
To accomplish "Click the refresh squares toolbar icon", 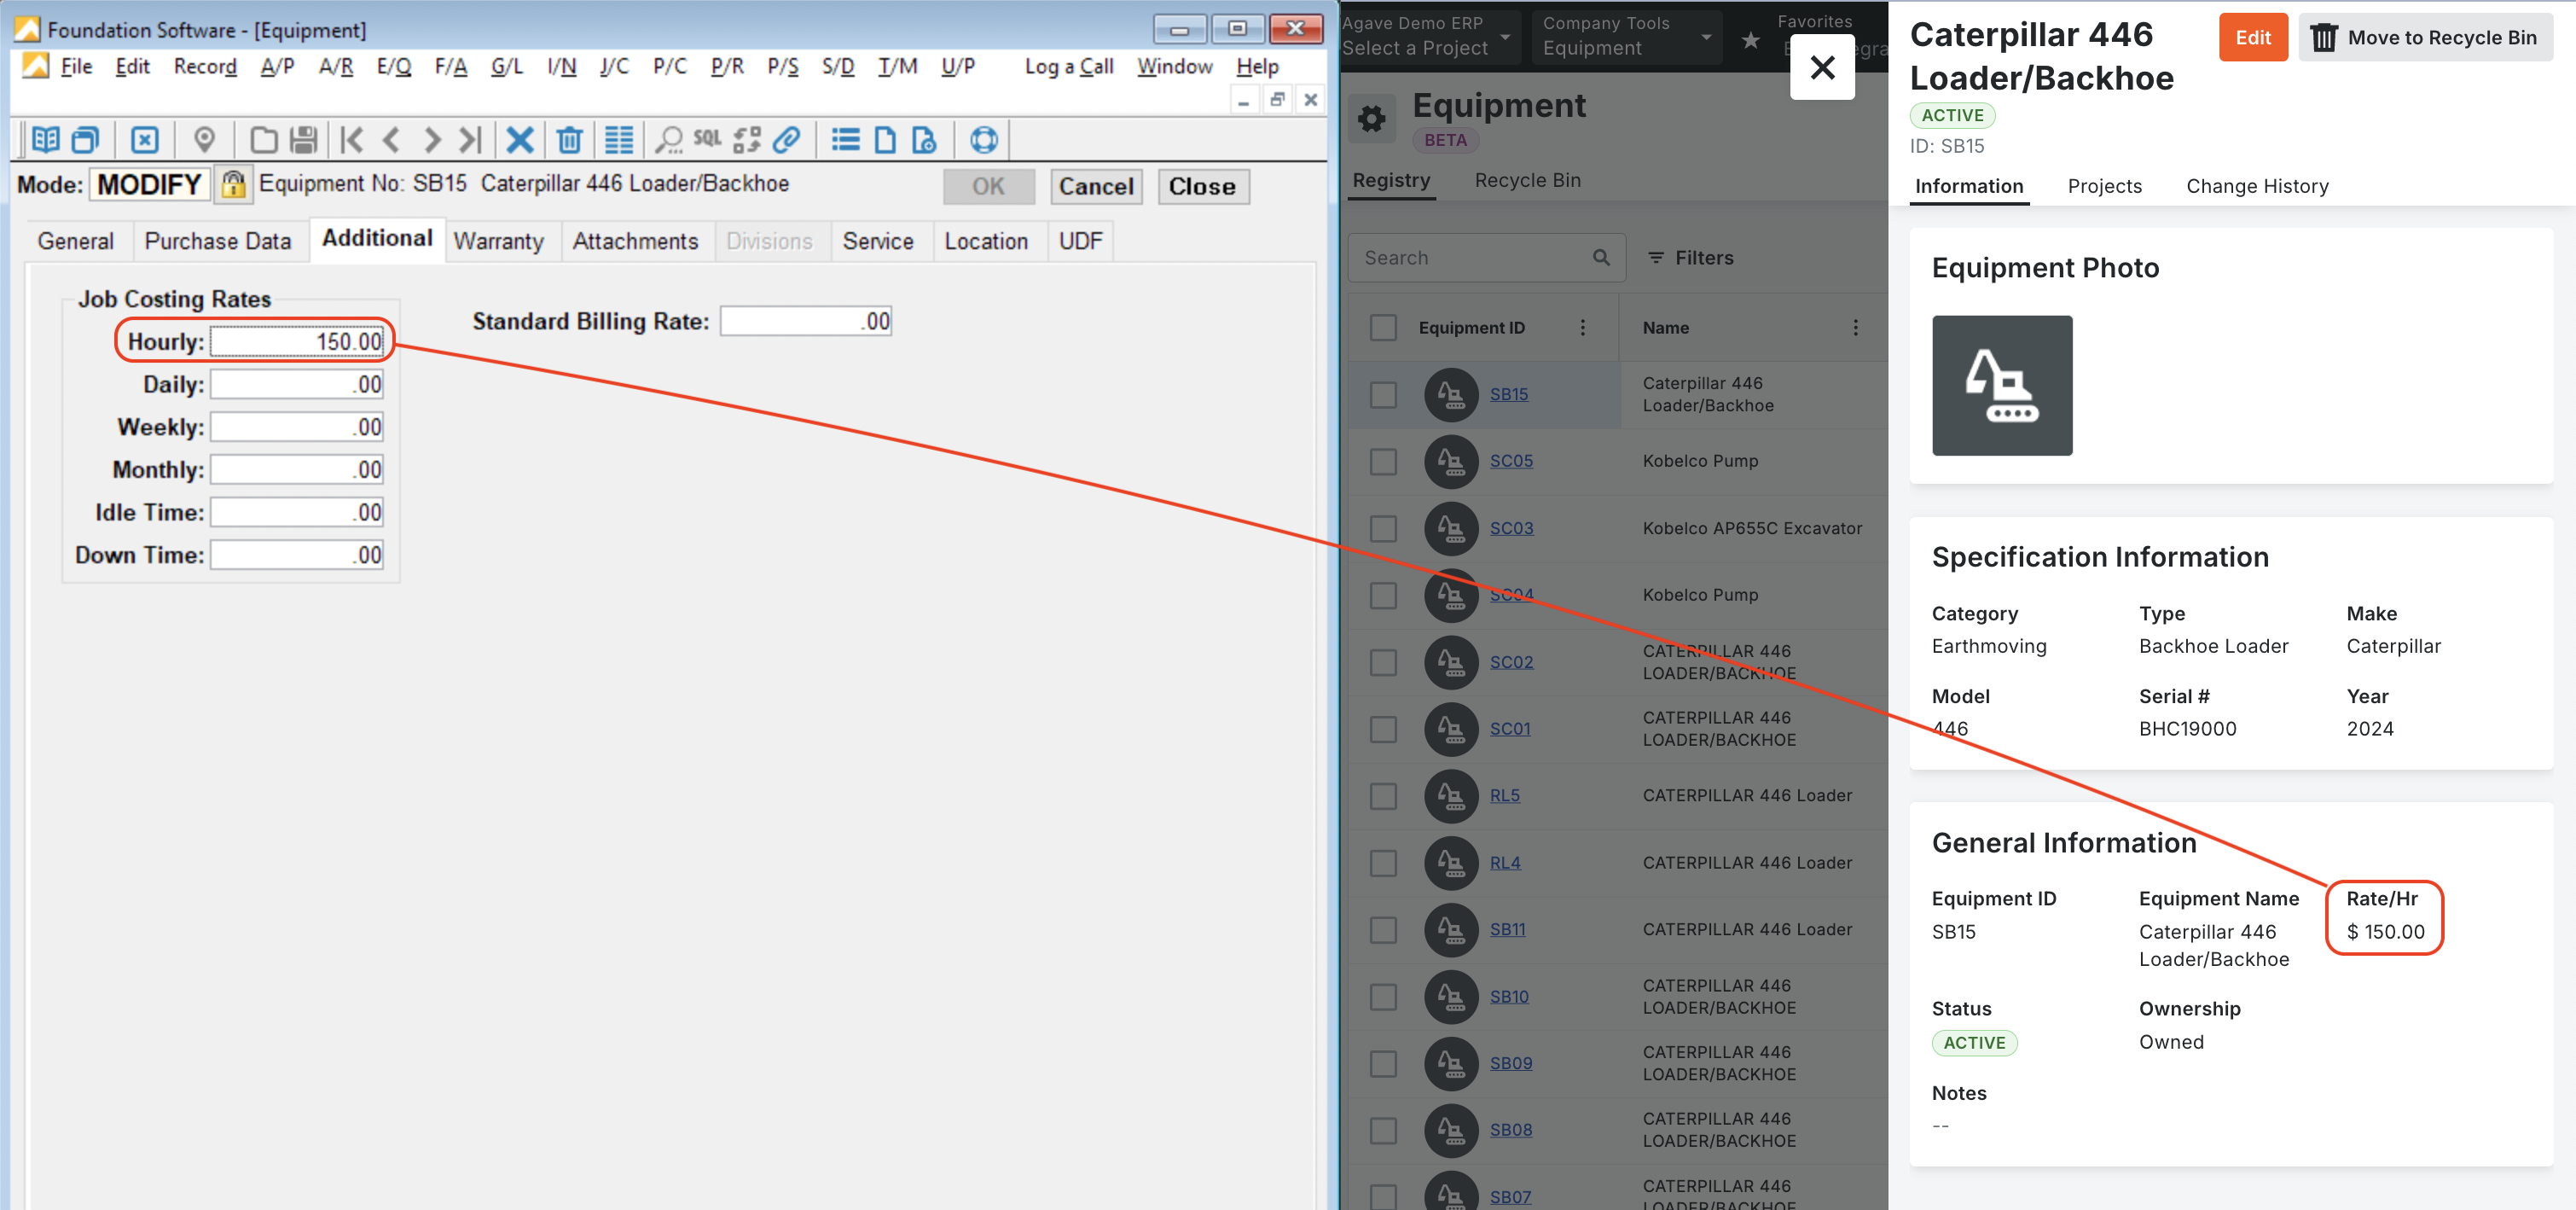I will point(747,139).
